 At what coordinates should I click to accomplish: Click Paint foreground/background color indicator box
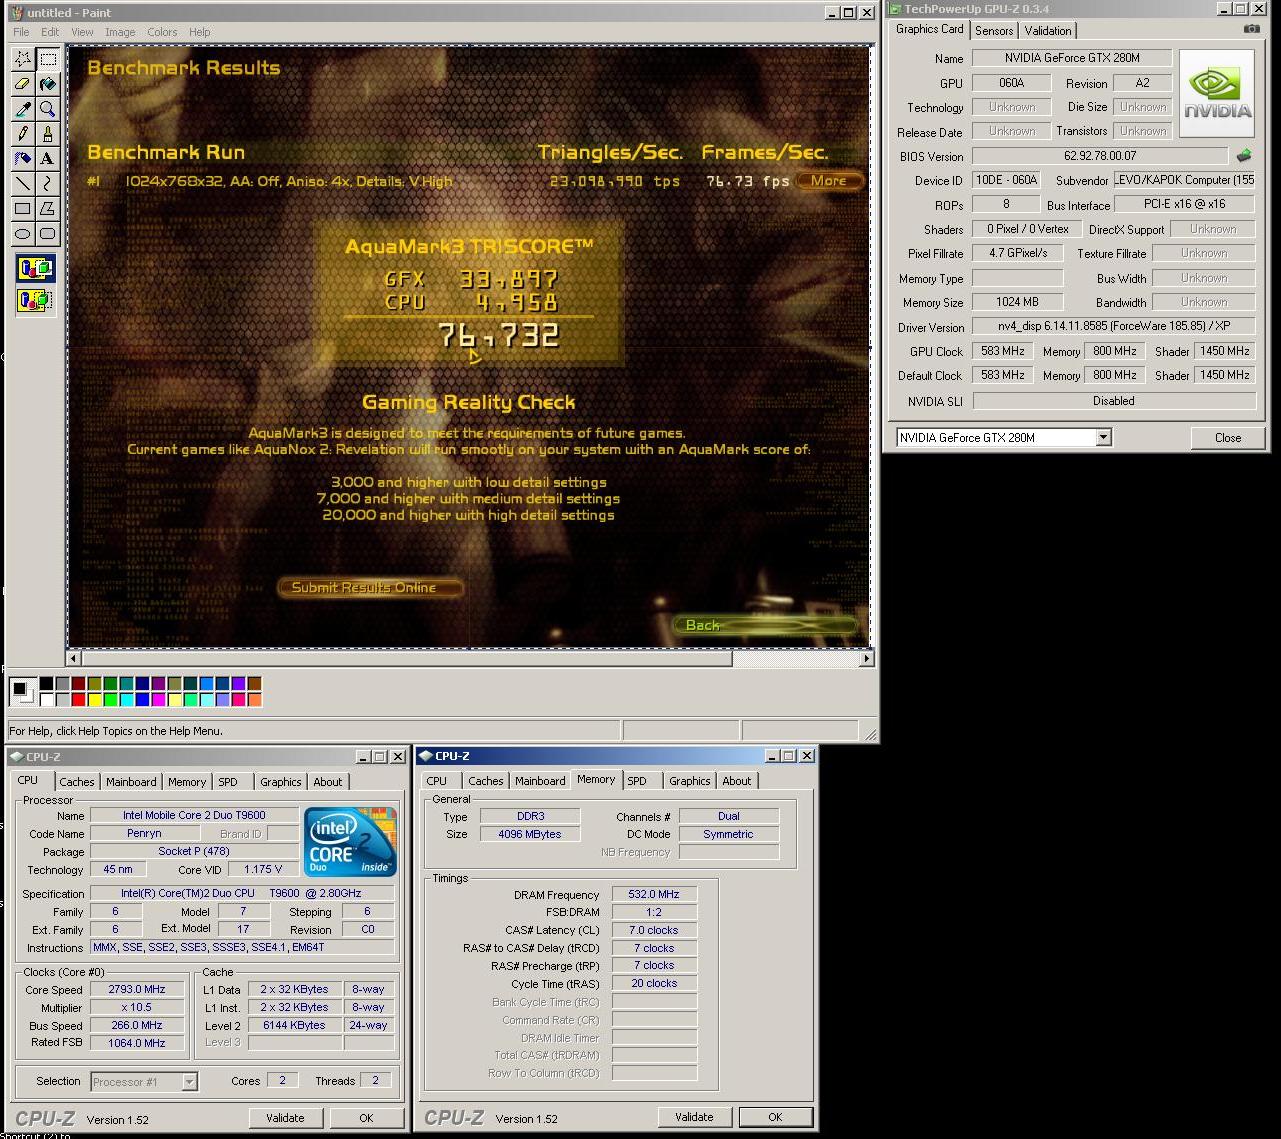(x=22, y=691)
